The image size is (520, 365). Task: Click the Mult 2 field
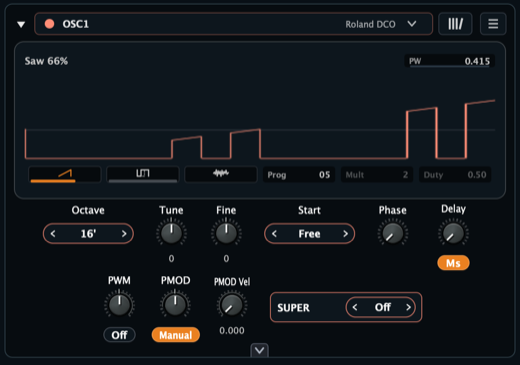pos(377,175)
